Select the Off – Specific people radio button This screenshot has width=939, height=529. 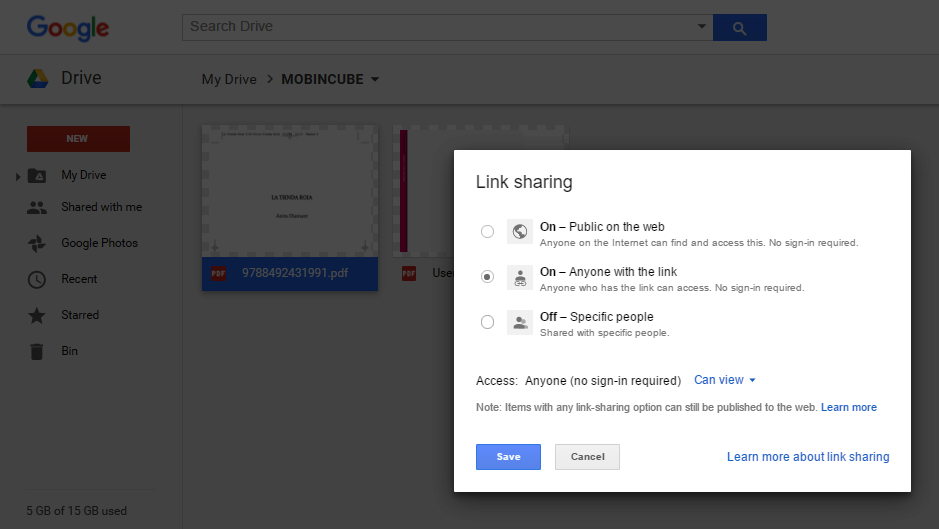coord(487,322)
